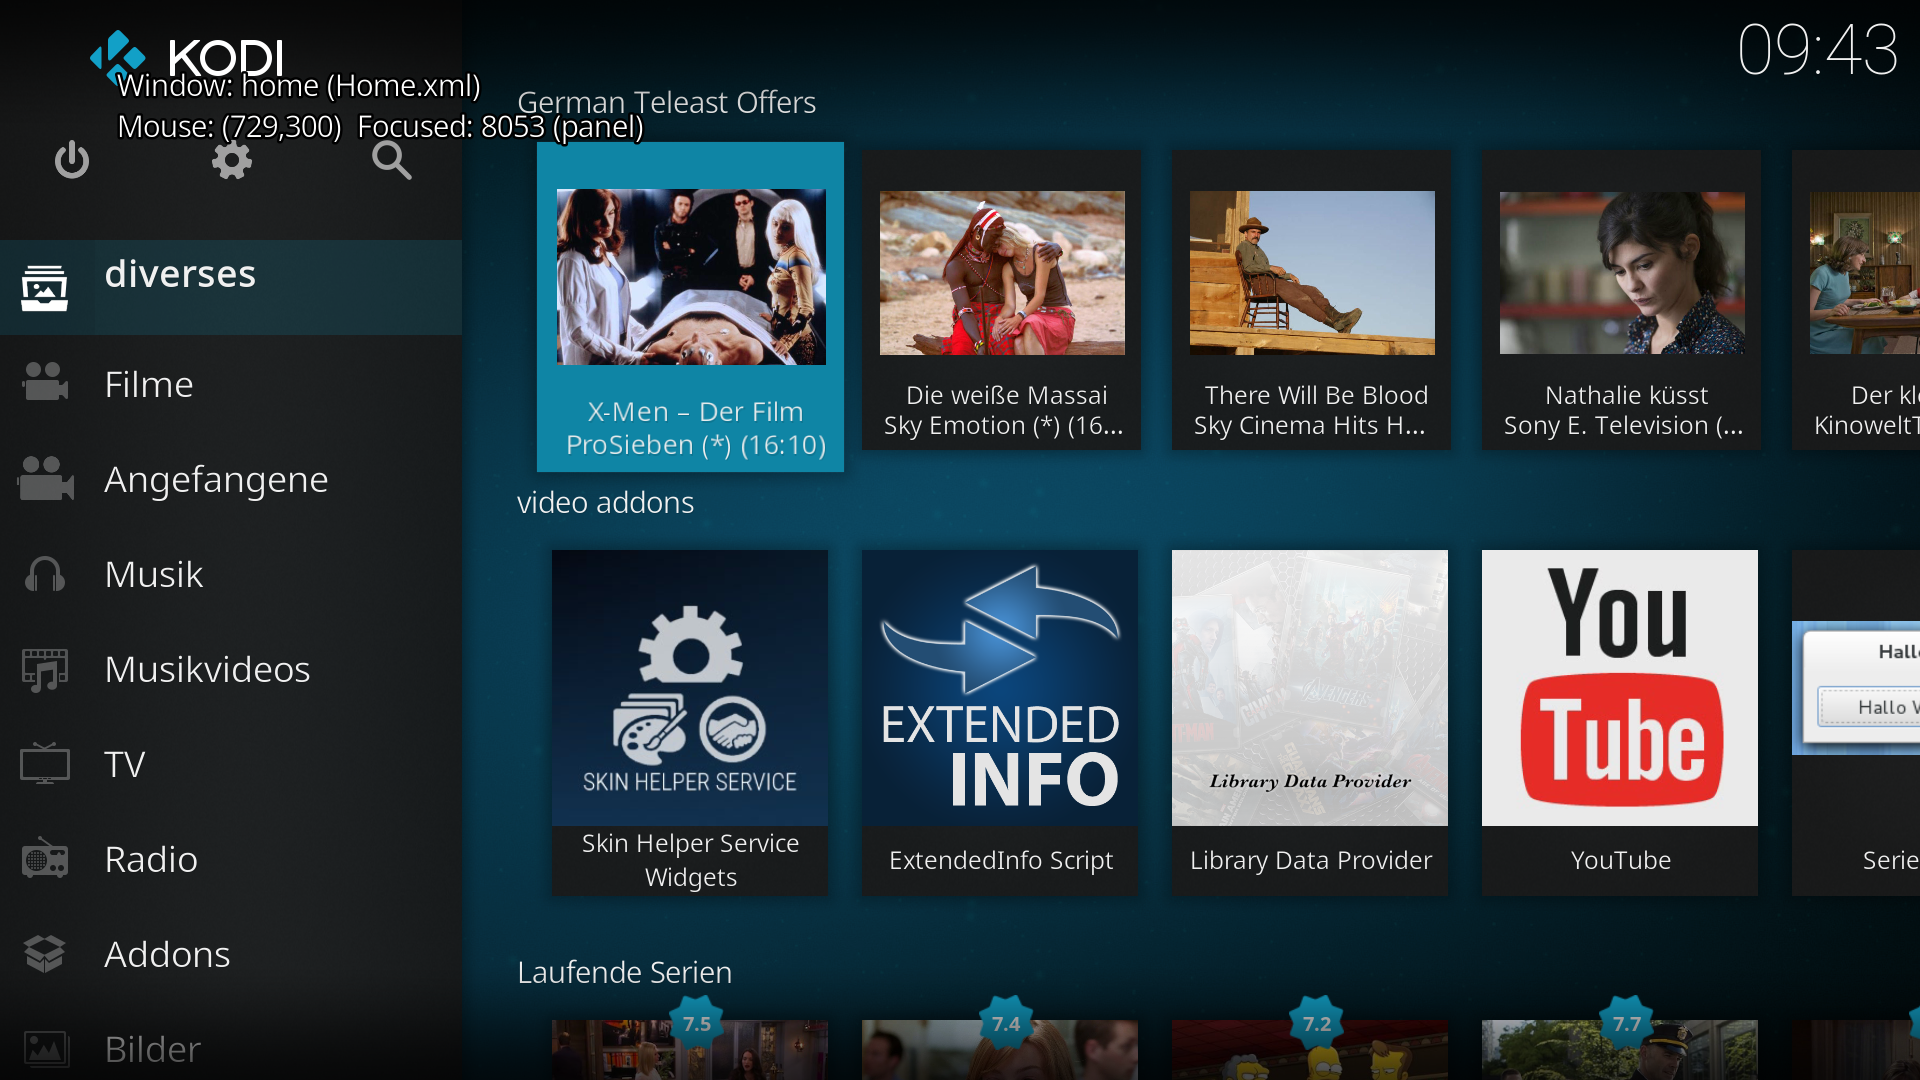Viewport: 1920px width, 1080px height.
Task: Click the Radio icon
Action: click(x=45, y=859)
